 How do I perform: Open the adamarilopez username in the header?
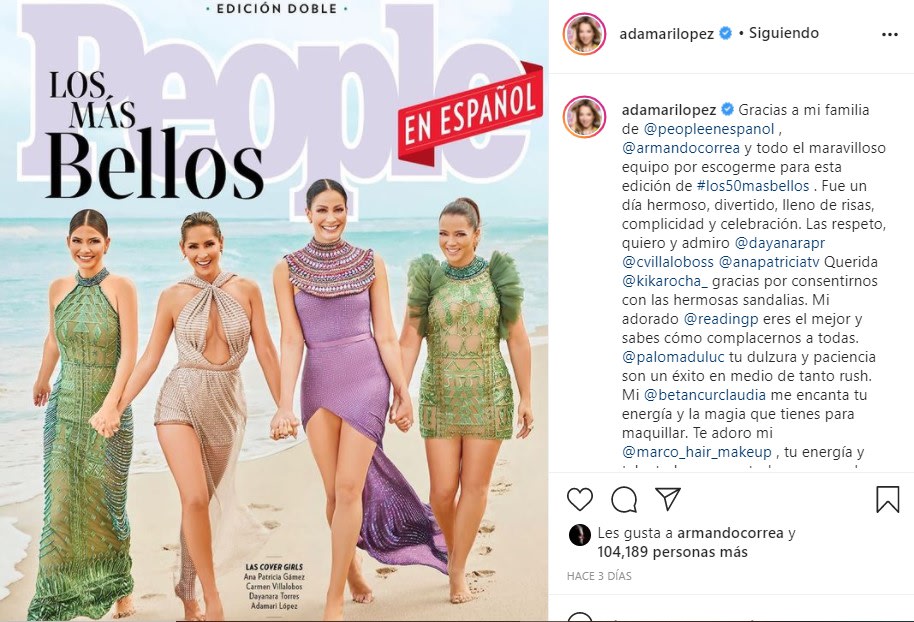[x=666, y=34]
